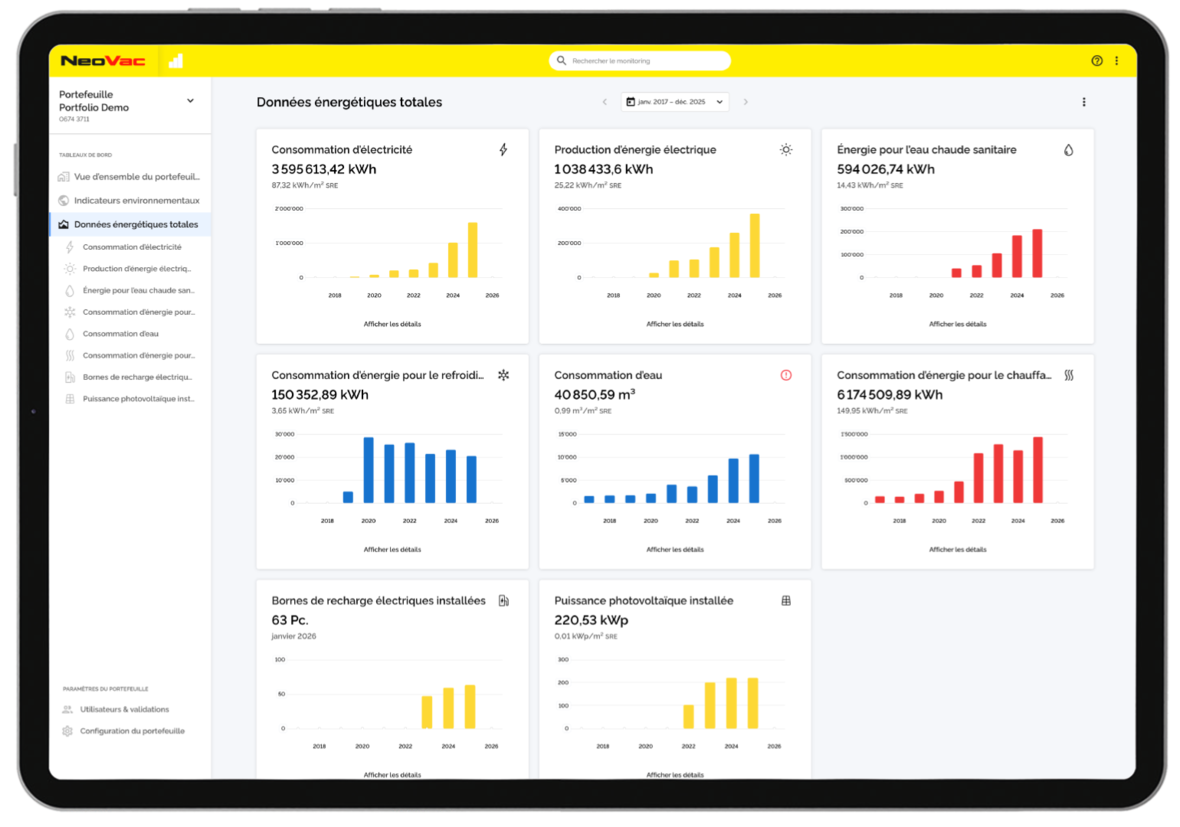The height and width of the screenshot is (827, 1180).
Task: Click Afficher les détails under Consommation d'eau
Action: (x=674, y=548)
